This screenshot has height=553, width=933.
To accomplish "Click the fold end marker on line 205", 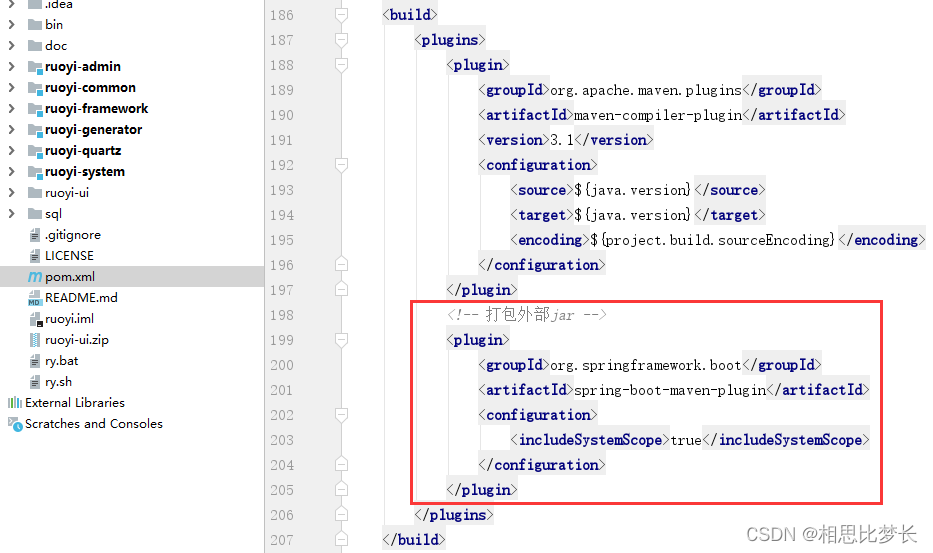I will click(342, 489).
